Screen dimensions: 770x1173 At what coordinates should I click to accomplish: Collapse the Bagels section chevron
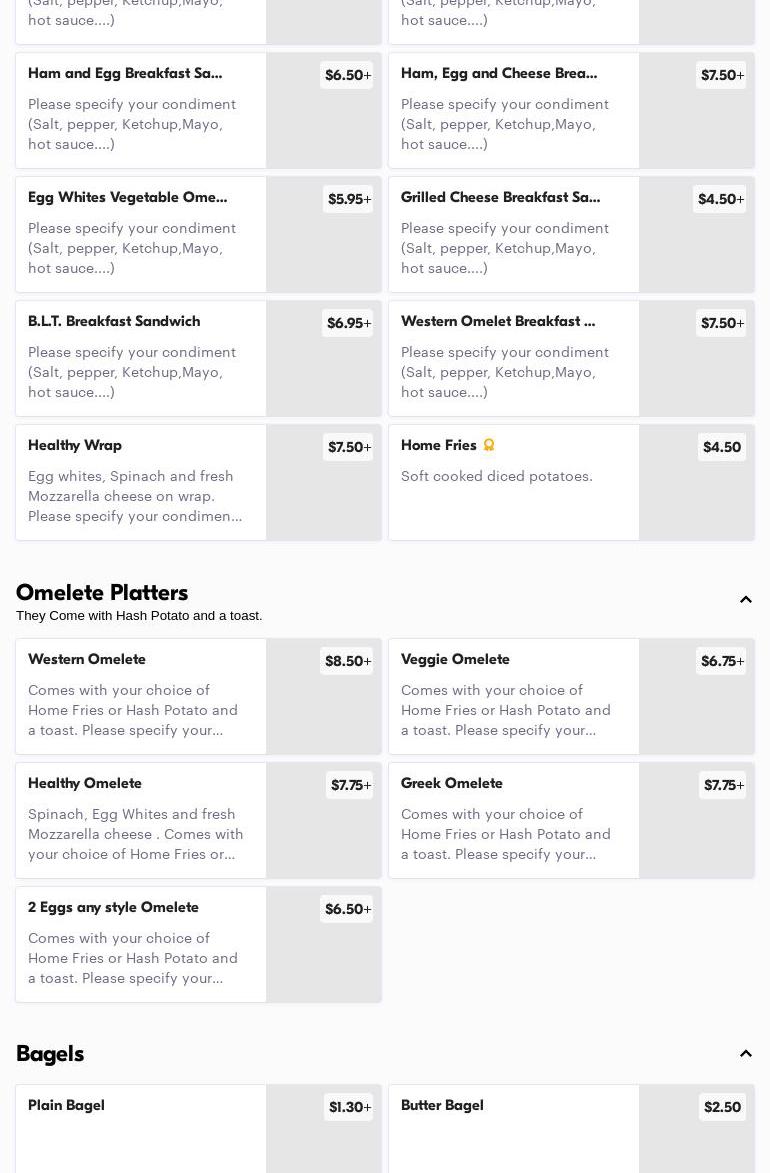pyautogui.click(x=746, y=1054)
